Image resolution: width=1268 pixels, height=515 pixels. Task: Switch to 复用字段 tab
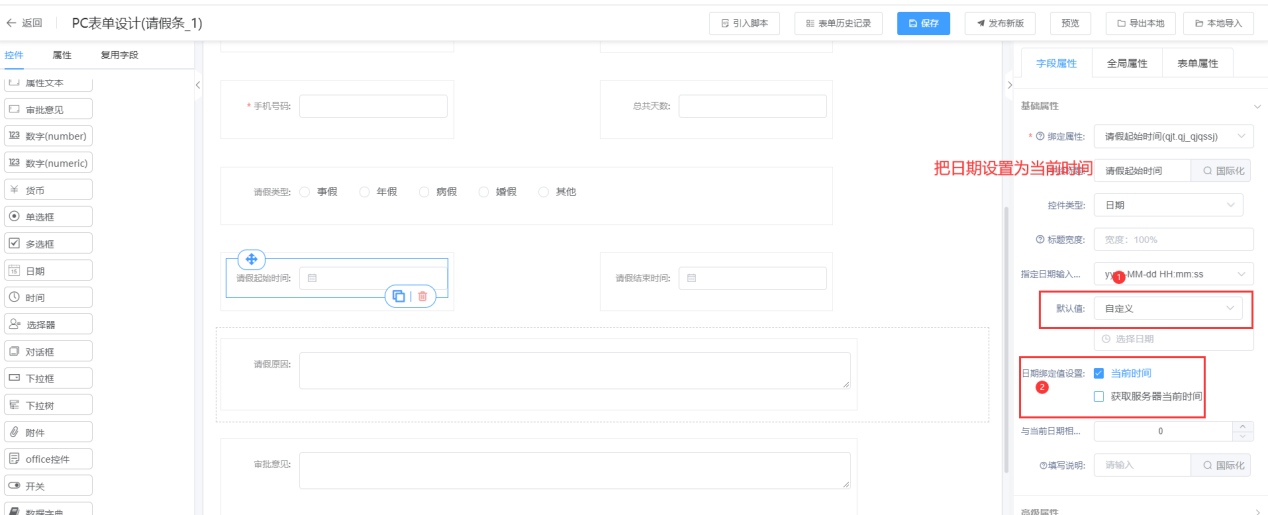coord(120,55)
